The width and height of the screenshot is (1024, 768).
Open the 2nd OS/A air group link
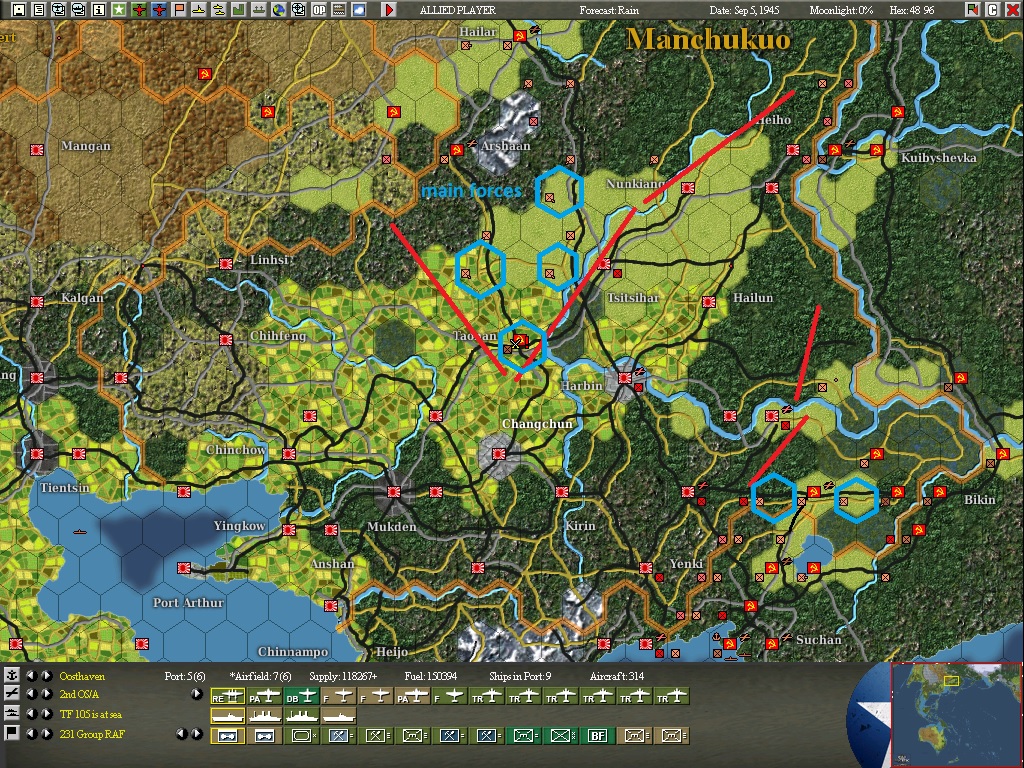click(x=78, y=694)
